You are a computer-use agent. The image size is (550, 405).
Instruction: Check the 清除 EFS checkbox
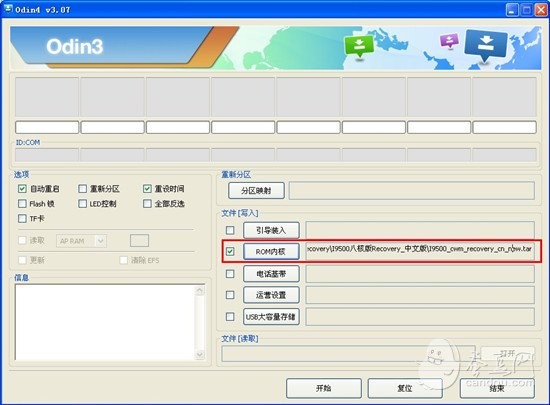point(123,260)
